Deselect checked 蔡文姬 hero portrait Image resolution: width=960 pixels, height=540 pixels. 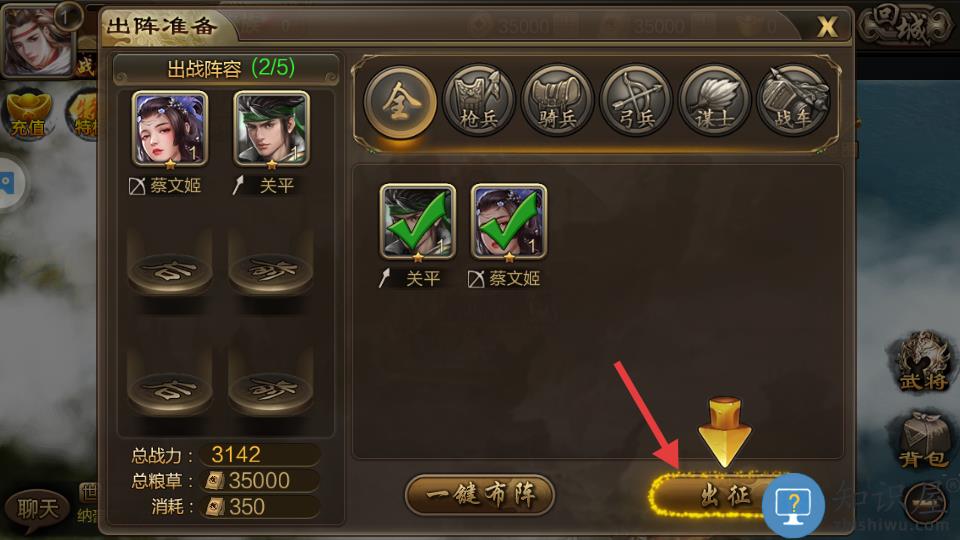coord(509,221)
